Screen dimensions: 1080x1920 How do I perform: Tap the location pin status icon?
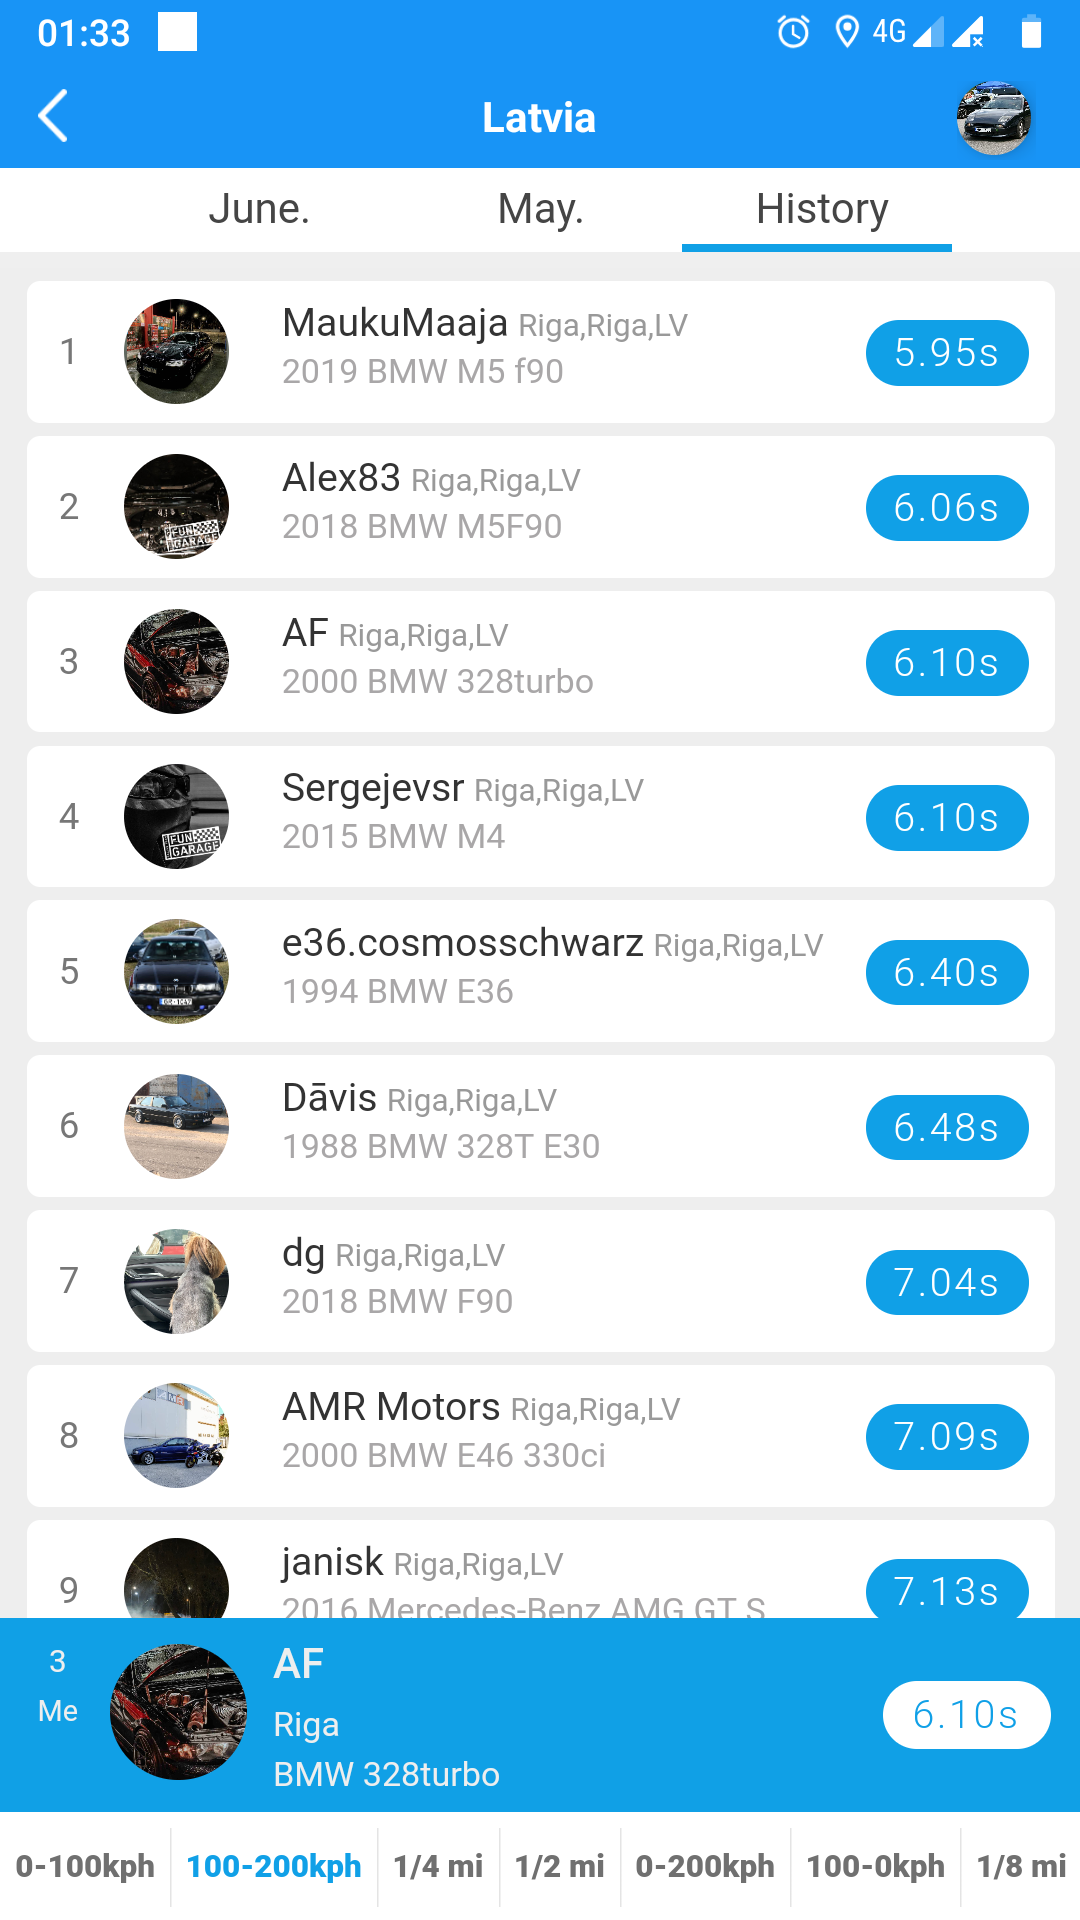(846, 32)
